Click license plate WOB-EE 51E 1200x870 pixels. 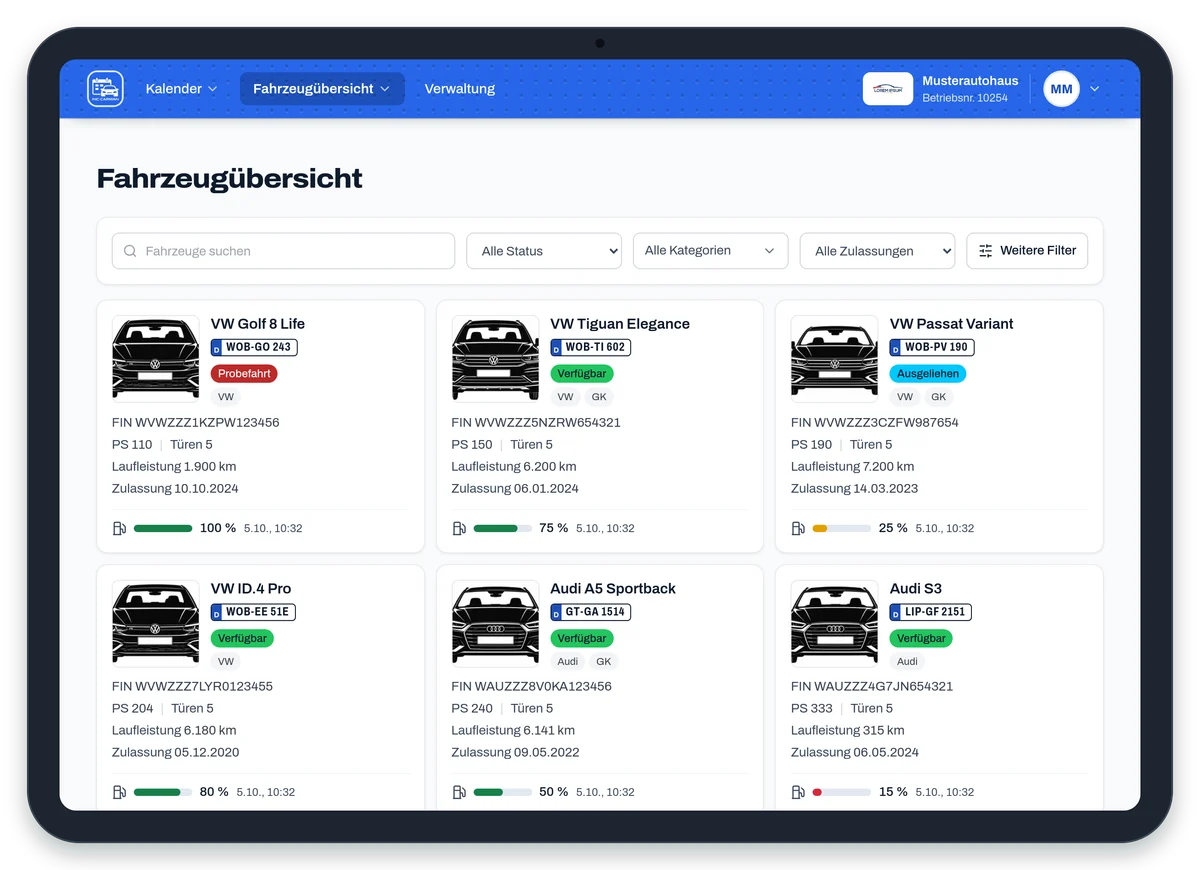point(253,612)
